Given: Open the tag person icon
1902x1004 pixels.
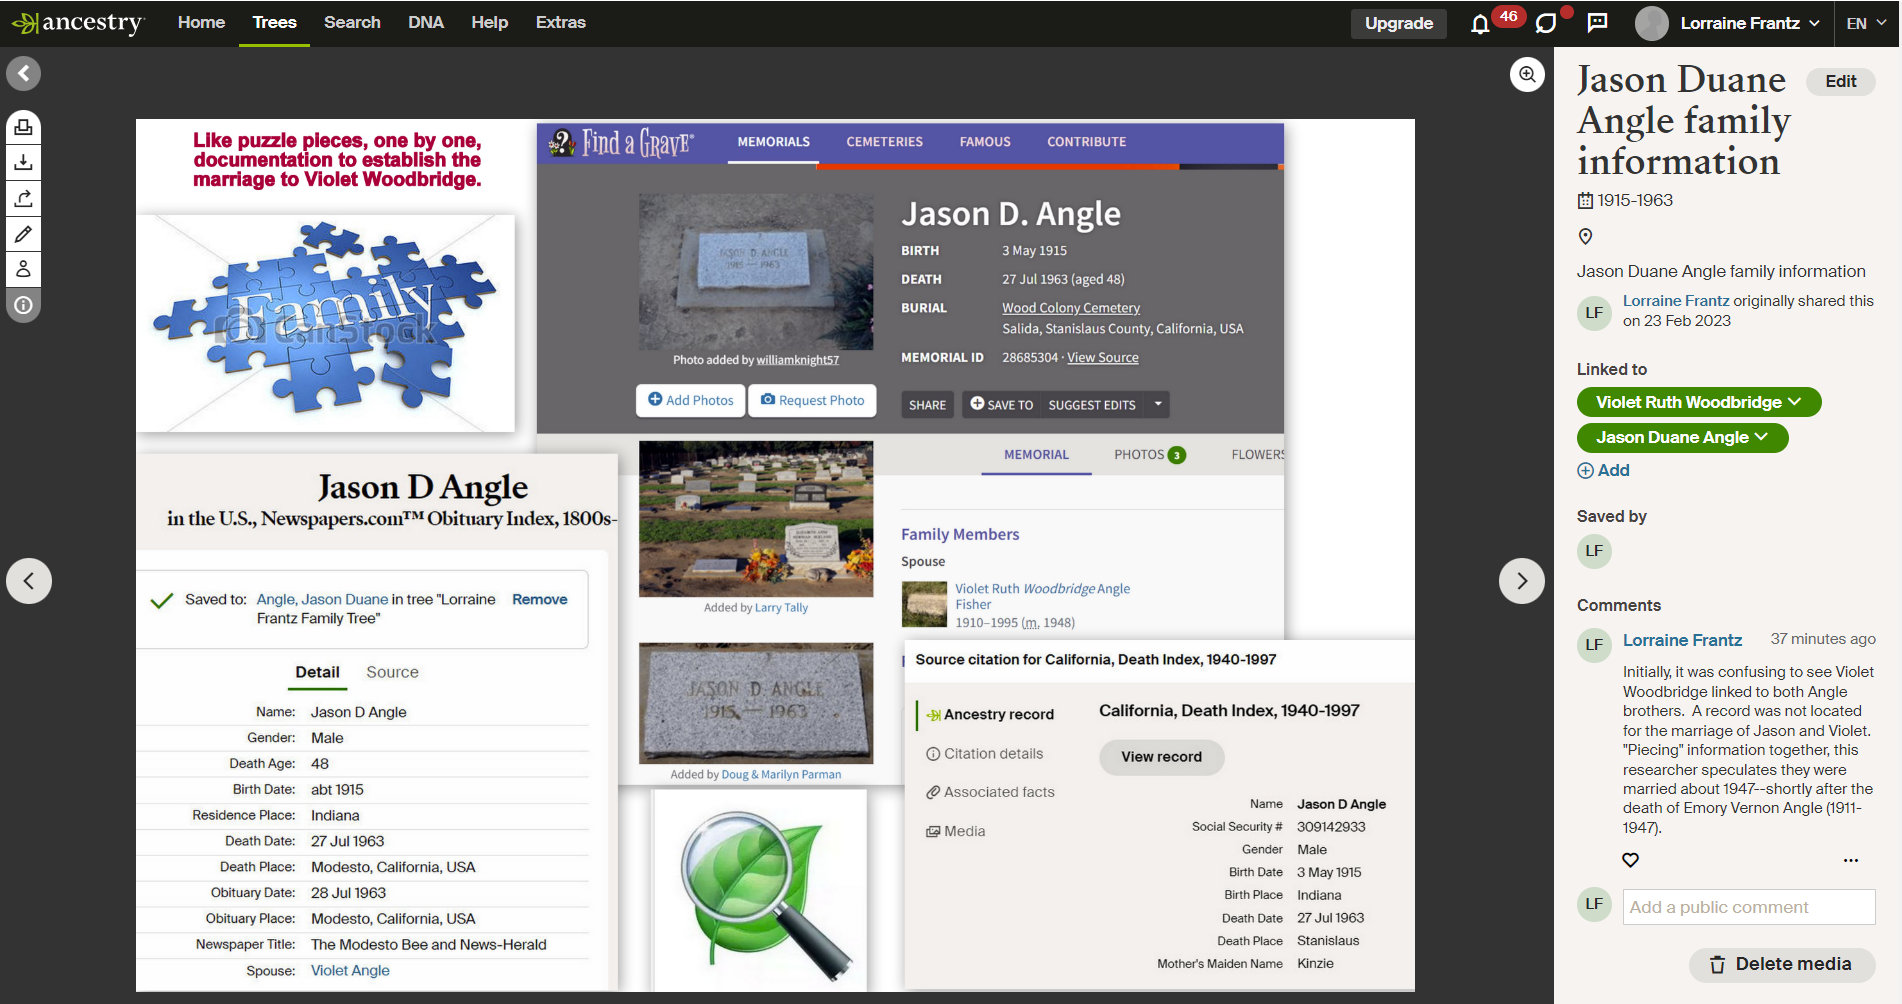Looking at the screenshot, I should click(24, 269).
